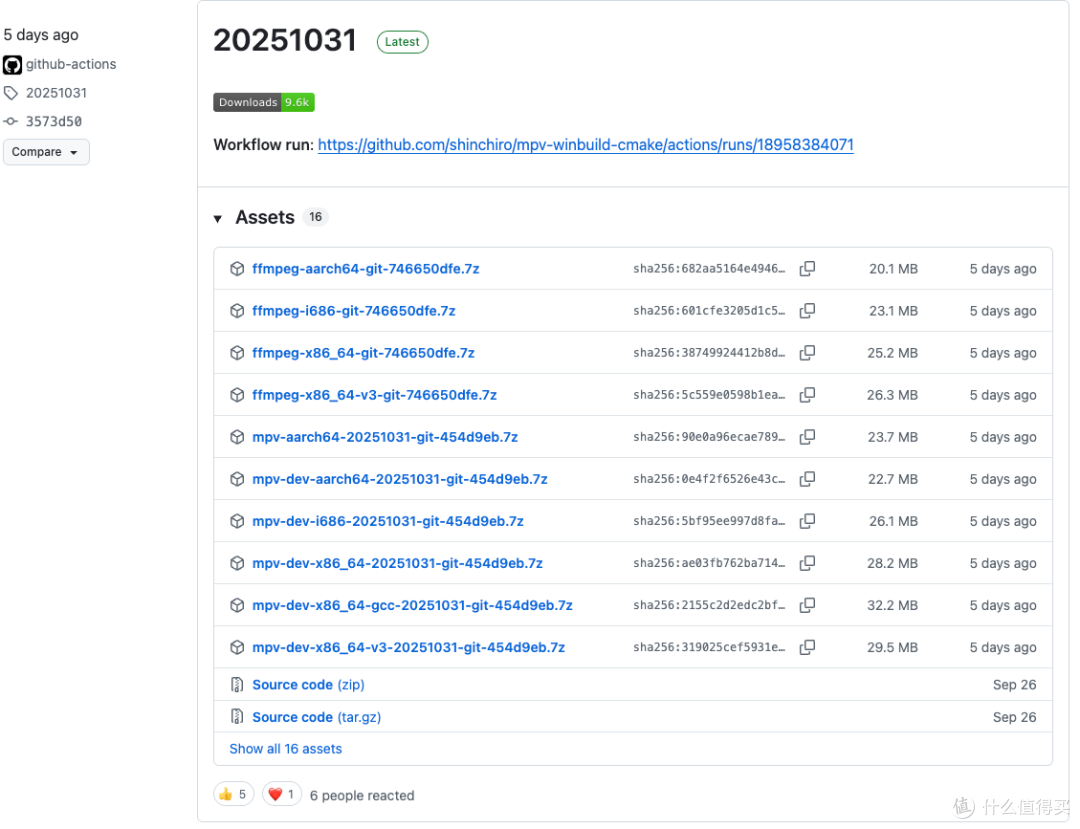Download mpv-dev-x86_64-gcc-20251031-git-454d9eb.7z
This screenshot has height=829, width=1080.
[x=413, y=605]
